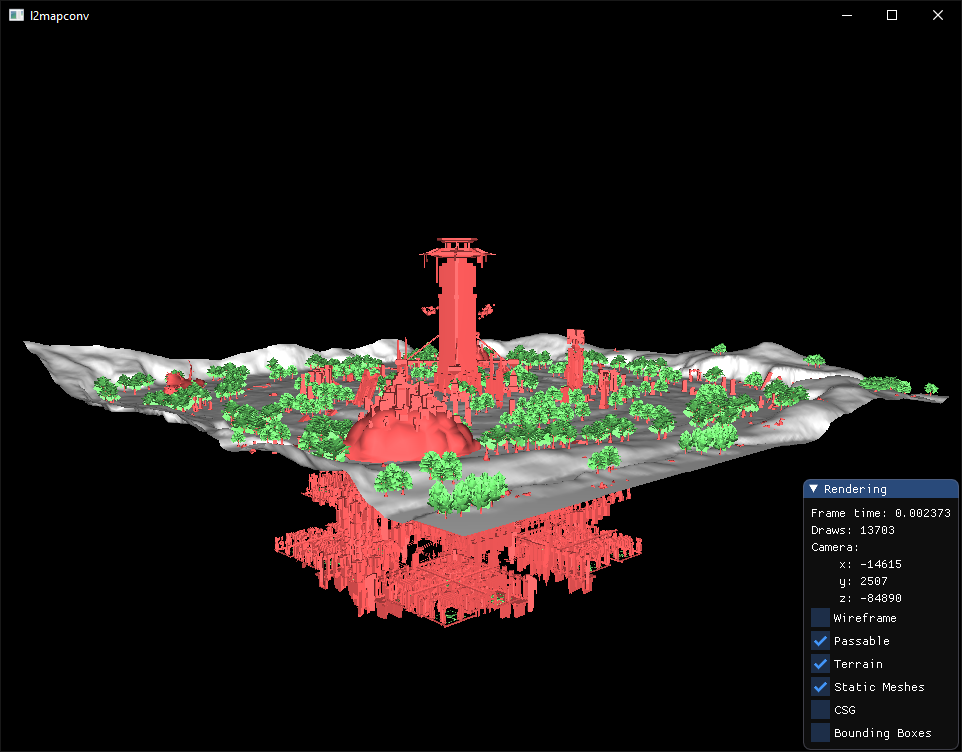Click the camera x: -14615 value
Screen dimensions: 962x752
870,564
